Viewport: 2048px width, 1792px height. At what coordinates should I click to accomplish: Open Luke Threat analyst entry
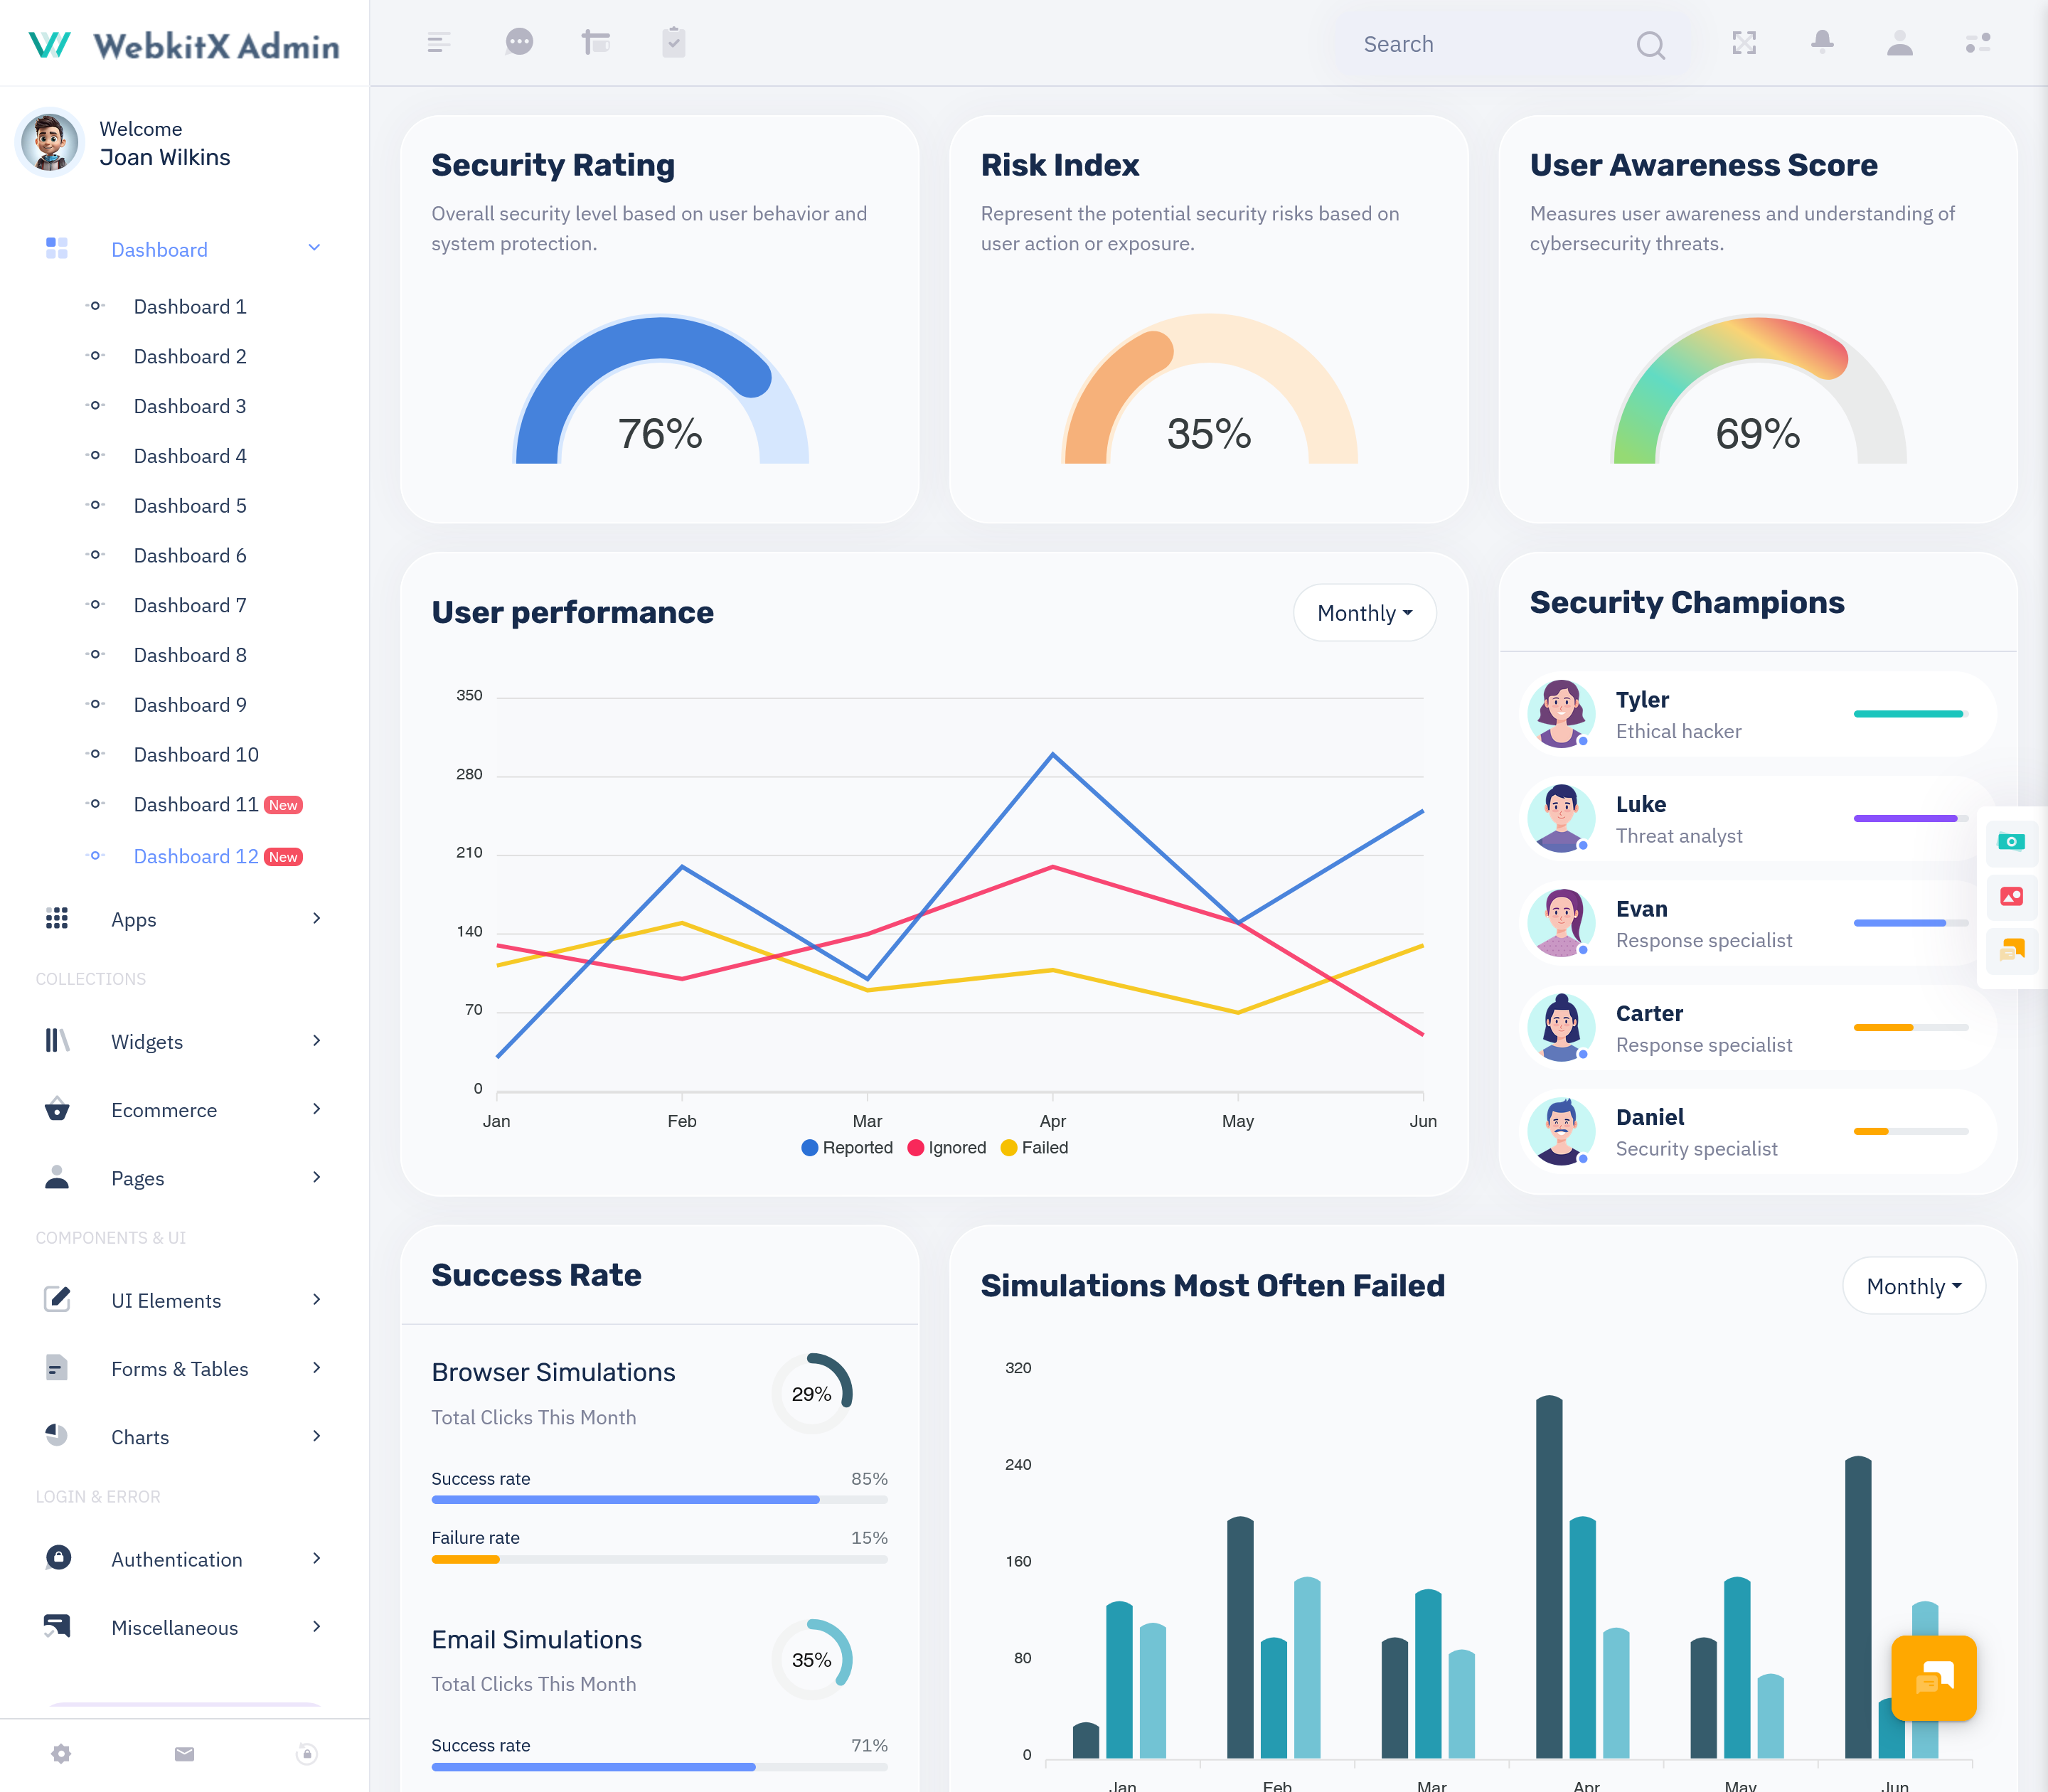click(x=1757, y=819)
